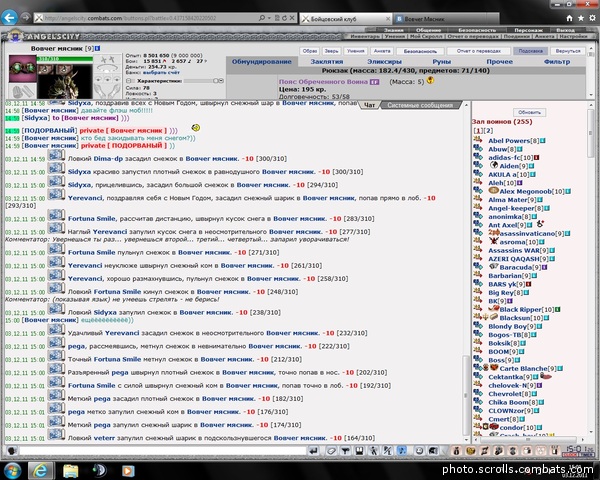Image resolution: width=600 pixels, height=480 pixels.
Task: Collapse the Характеристики section minus box
Action: [129, 81]
